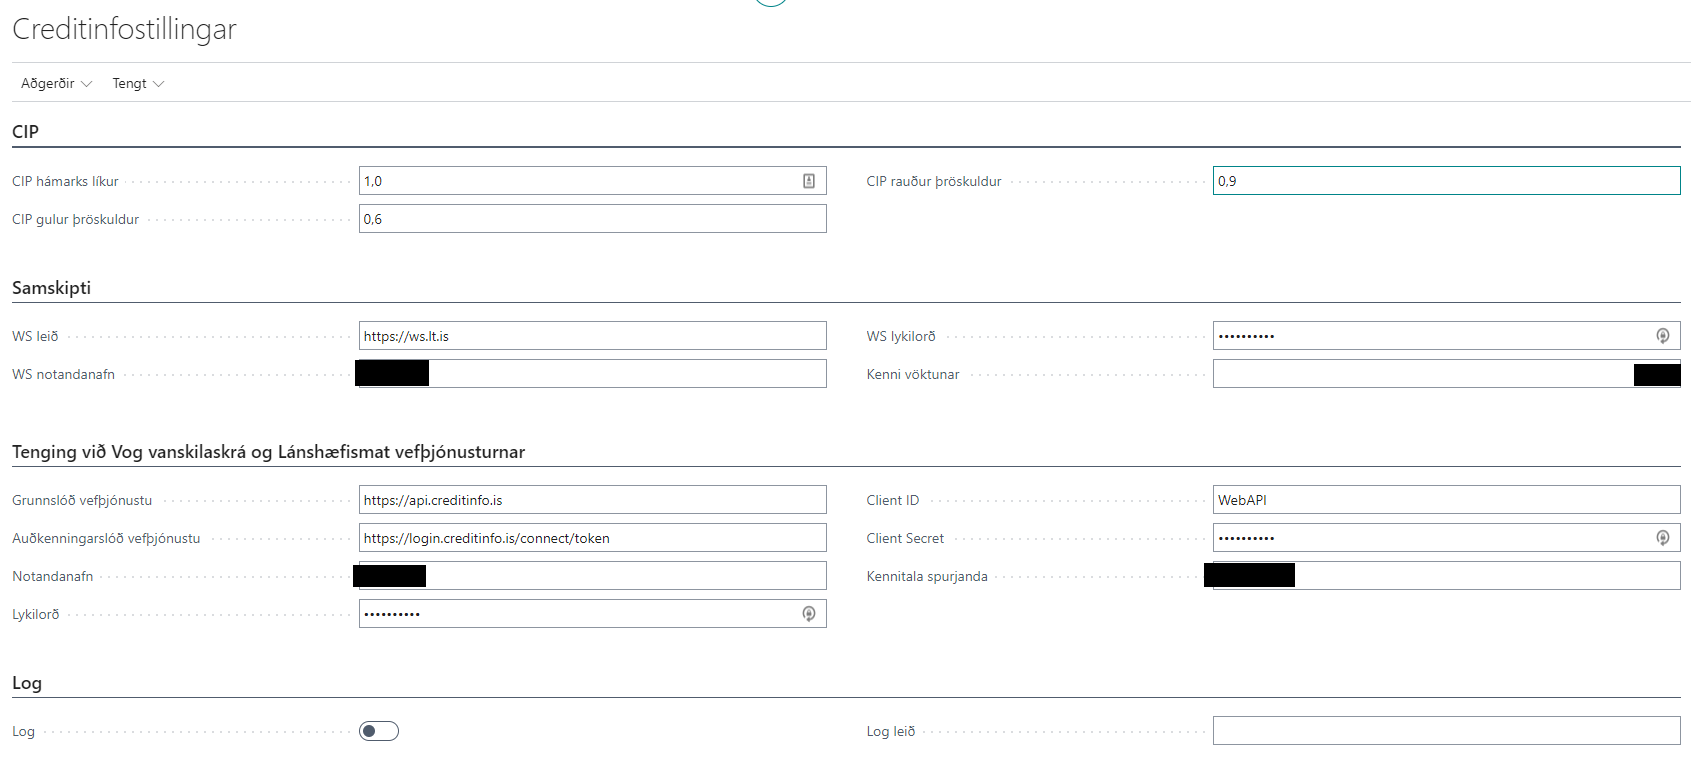Focus the WS notandanafn input field

tap(626, 374)
